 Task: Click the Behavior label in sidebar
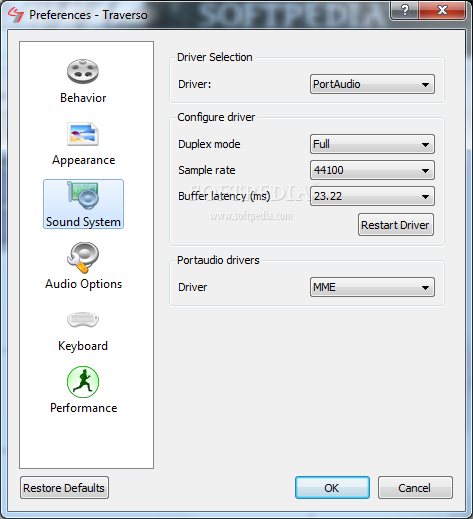tap(83, 98)
